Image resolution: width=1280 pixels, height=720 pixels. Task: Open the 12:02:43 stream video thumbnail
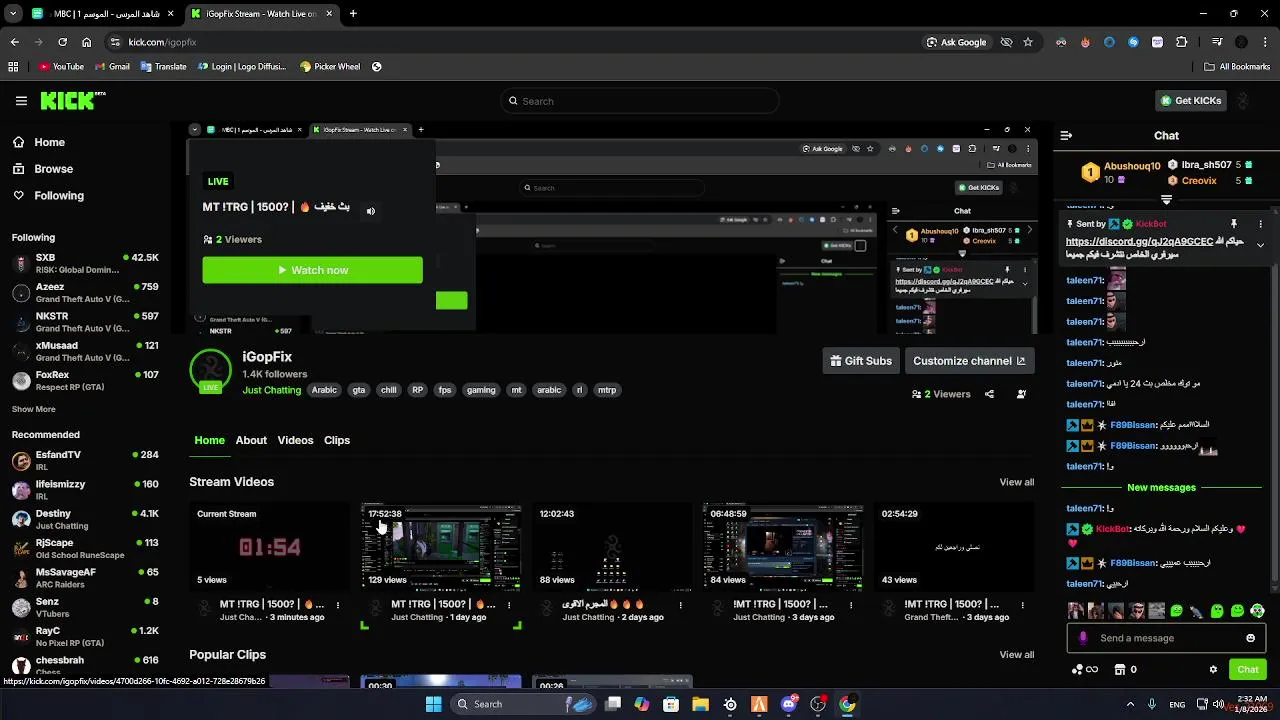click(x=612, y=546)
